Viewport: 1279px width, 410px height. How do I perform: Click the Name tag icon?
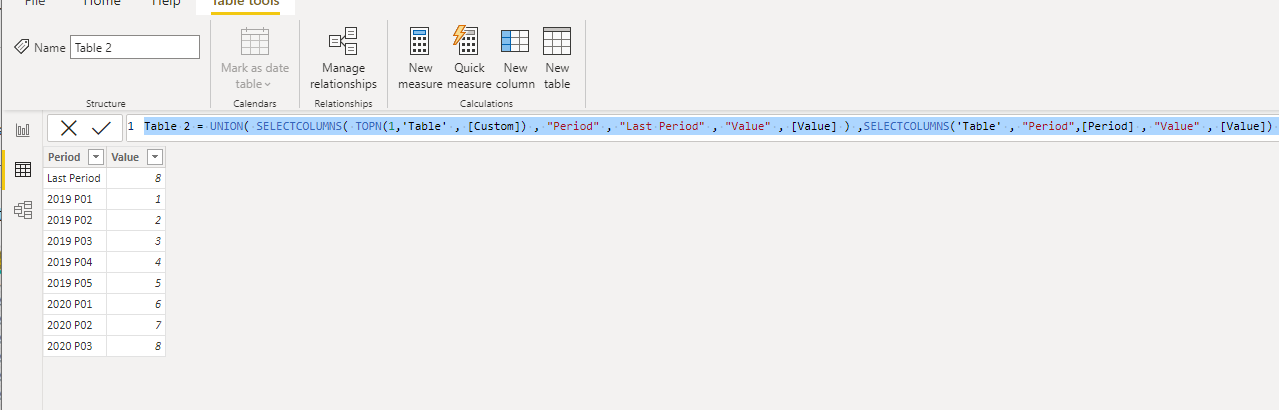pyautogui.click(x=21, y=47)
